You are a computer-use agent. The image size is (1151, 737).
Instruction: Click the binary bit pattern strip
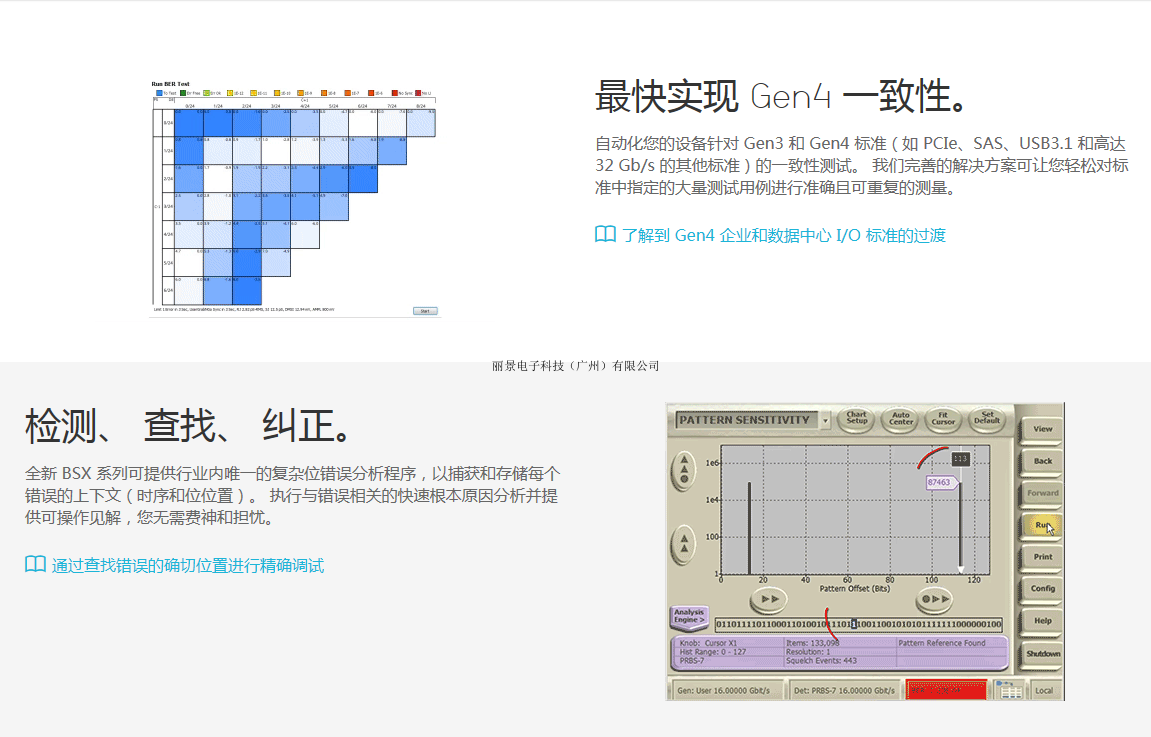[x=858, y=625]
